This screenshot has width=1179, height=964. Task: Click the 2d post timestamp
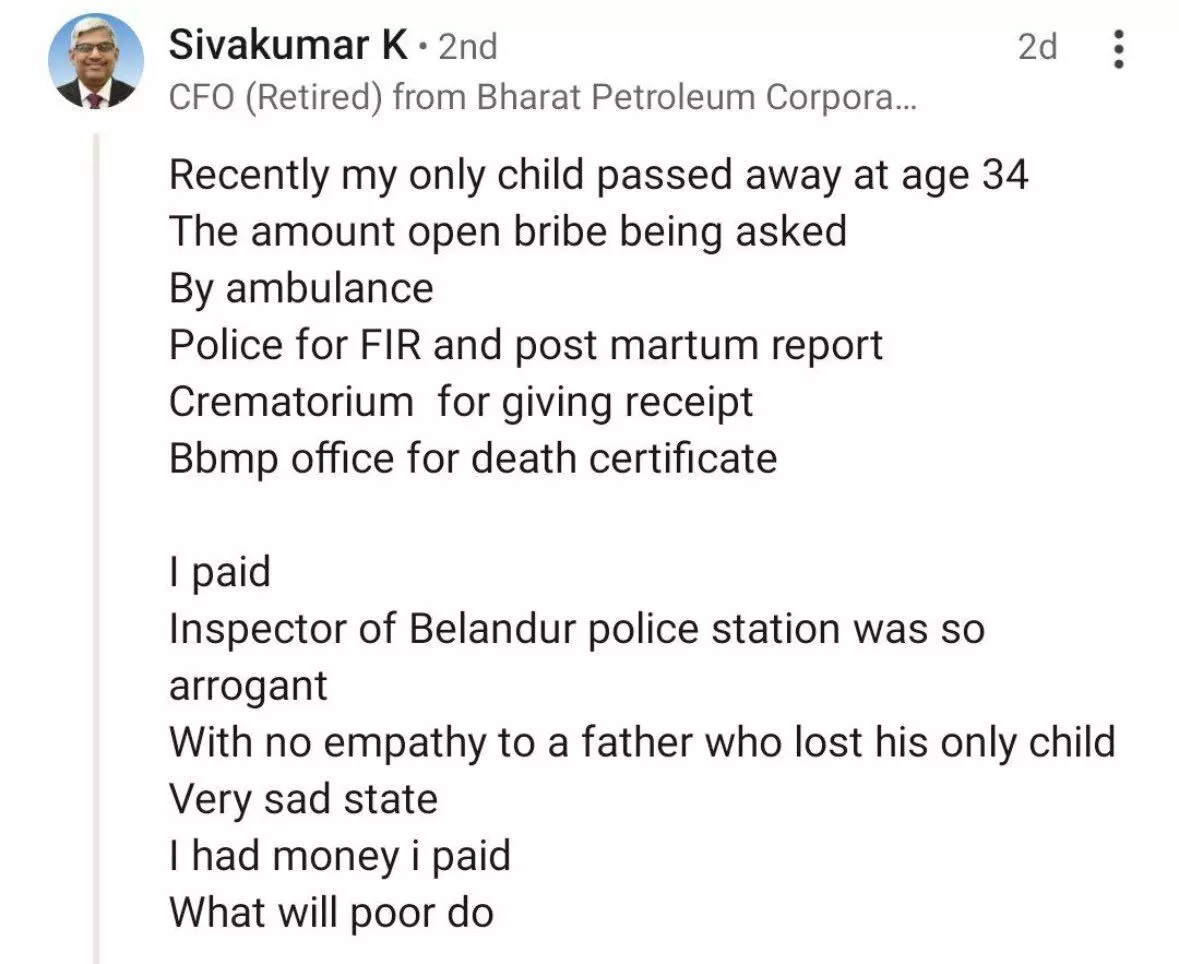(x=1037, y=46)
